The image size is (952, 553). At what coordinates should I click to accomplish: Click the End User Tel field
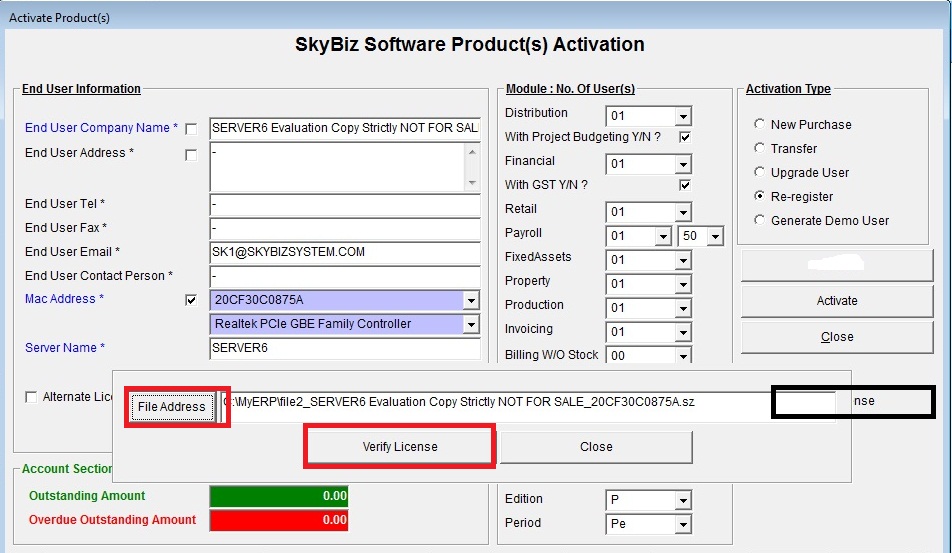(x=345, y=205)
